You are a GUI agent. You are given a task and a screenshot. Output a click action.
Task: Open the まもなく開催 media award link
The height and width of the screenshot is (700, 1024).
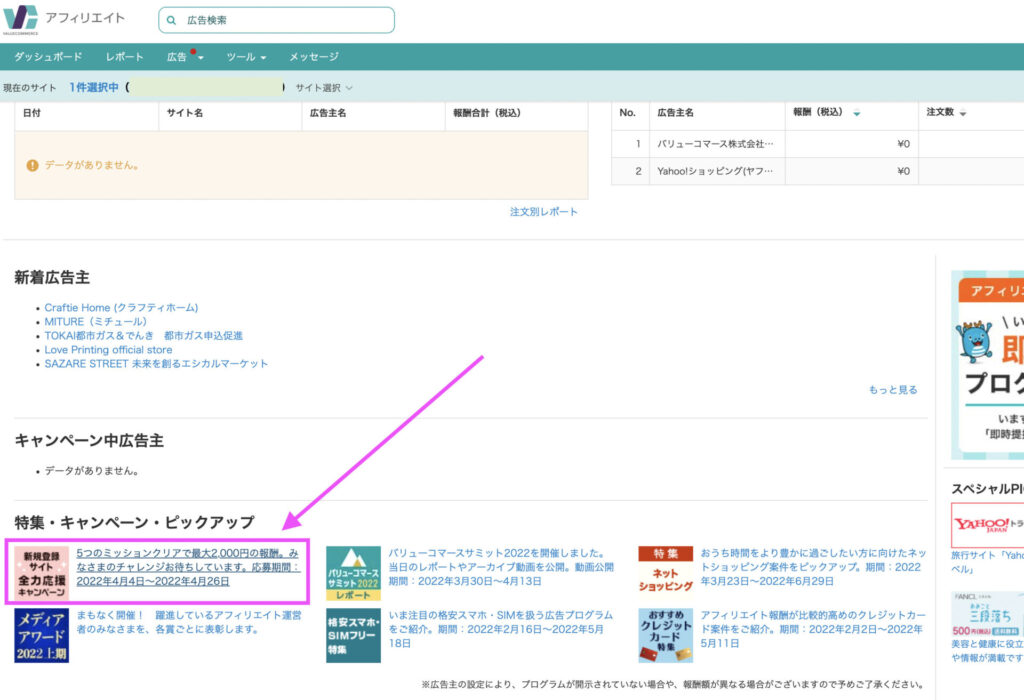[189, 622]
